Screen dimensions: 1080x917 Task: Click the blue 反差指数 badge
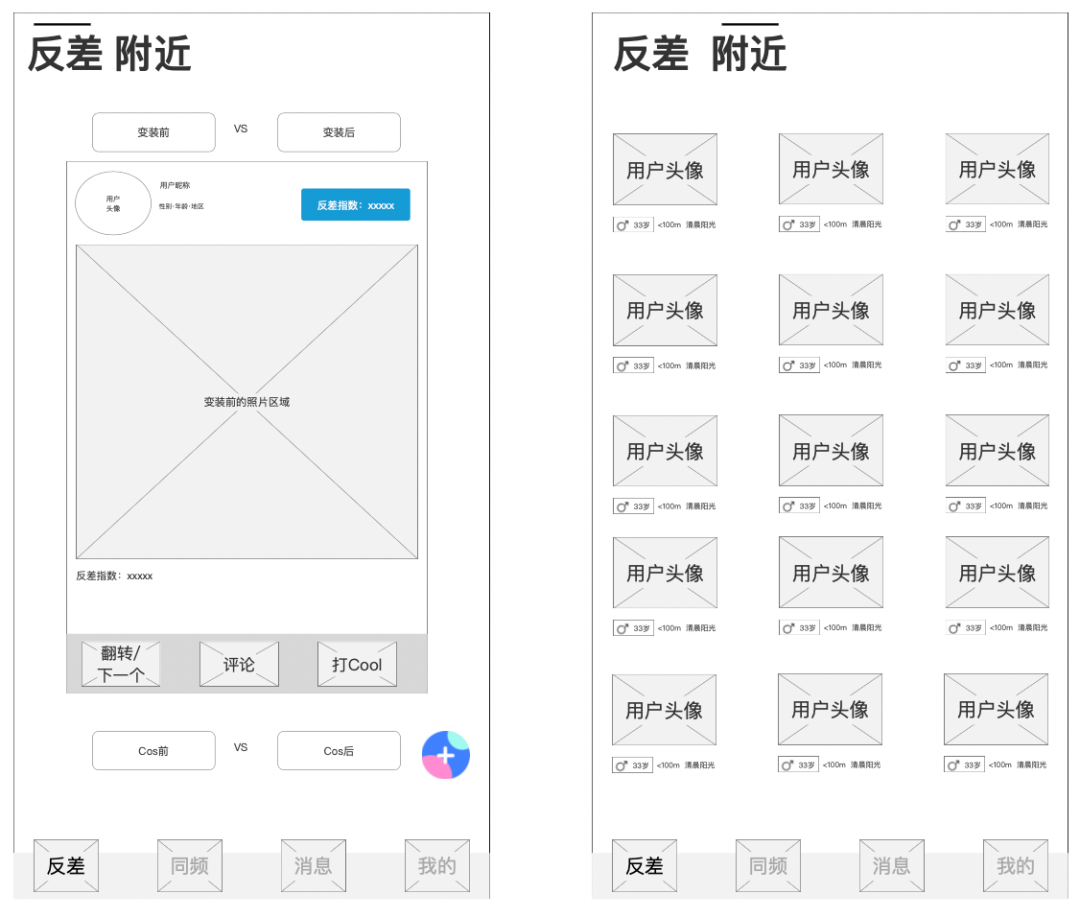point(355,205)
